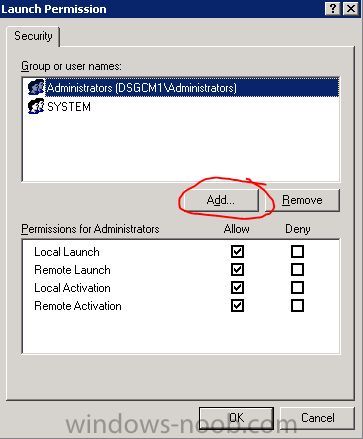Click the Cancel button
This screenshot has height=439, width=363.
pyautogui.click(x=317, y=418)
